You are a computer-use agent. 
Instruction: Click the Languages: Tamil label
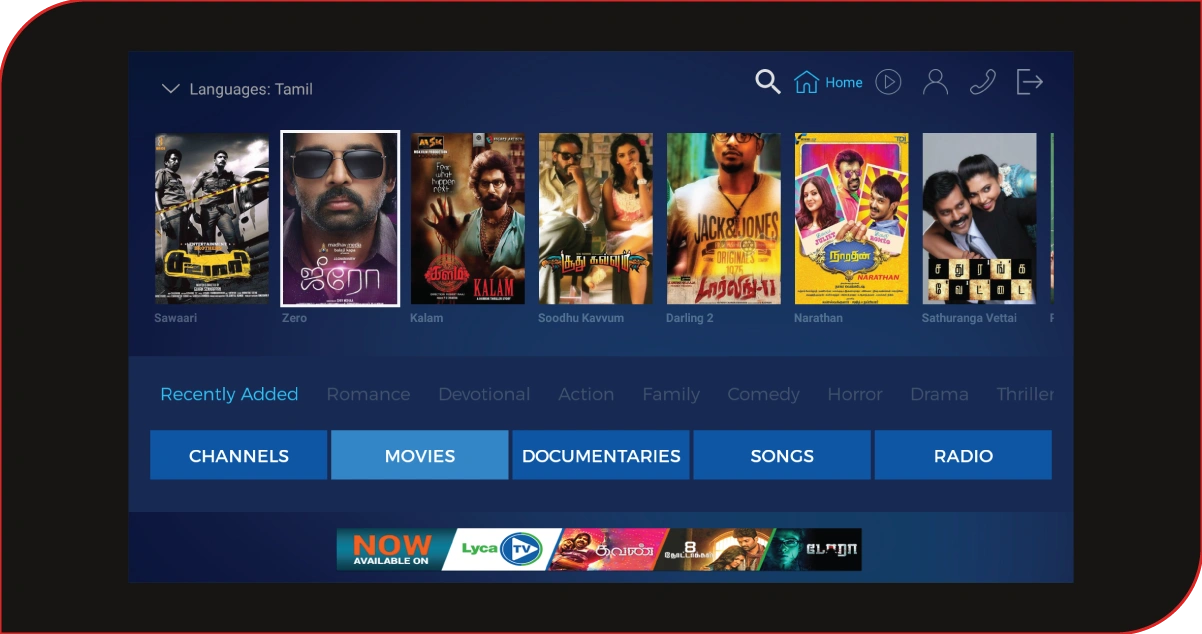click(251, 89)
